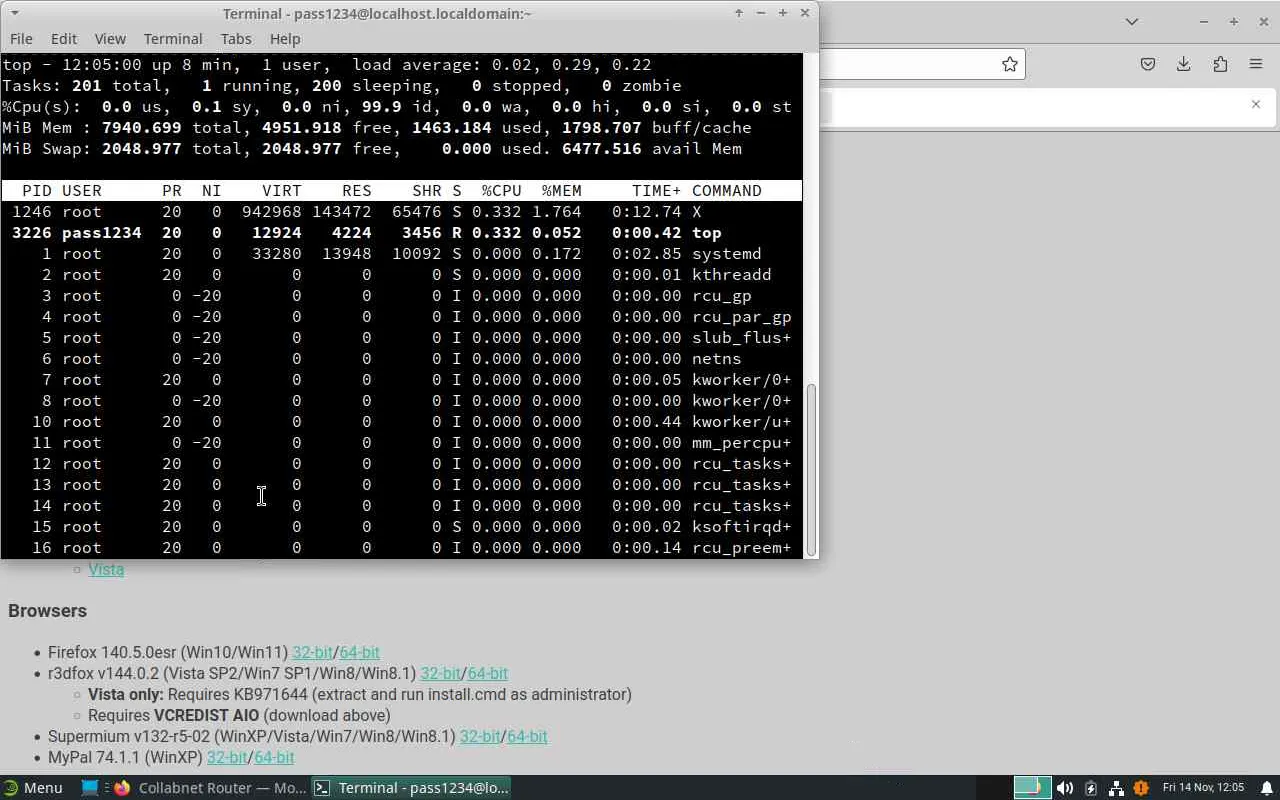The height and width of the screenshot is (800, 1280).
Task: Bookmark this page with the star icon
Action: click(1010, 64)
